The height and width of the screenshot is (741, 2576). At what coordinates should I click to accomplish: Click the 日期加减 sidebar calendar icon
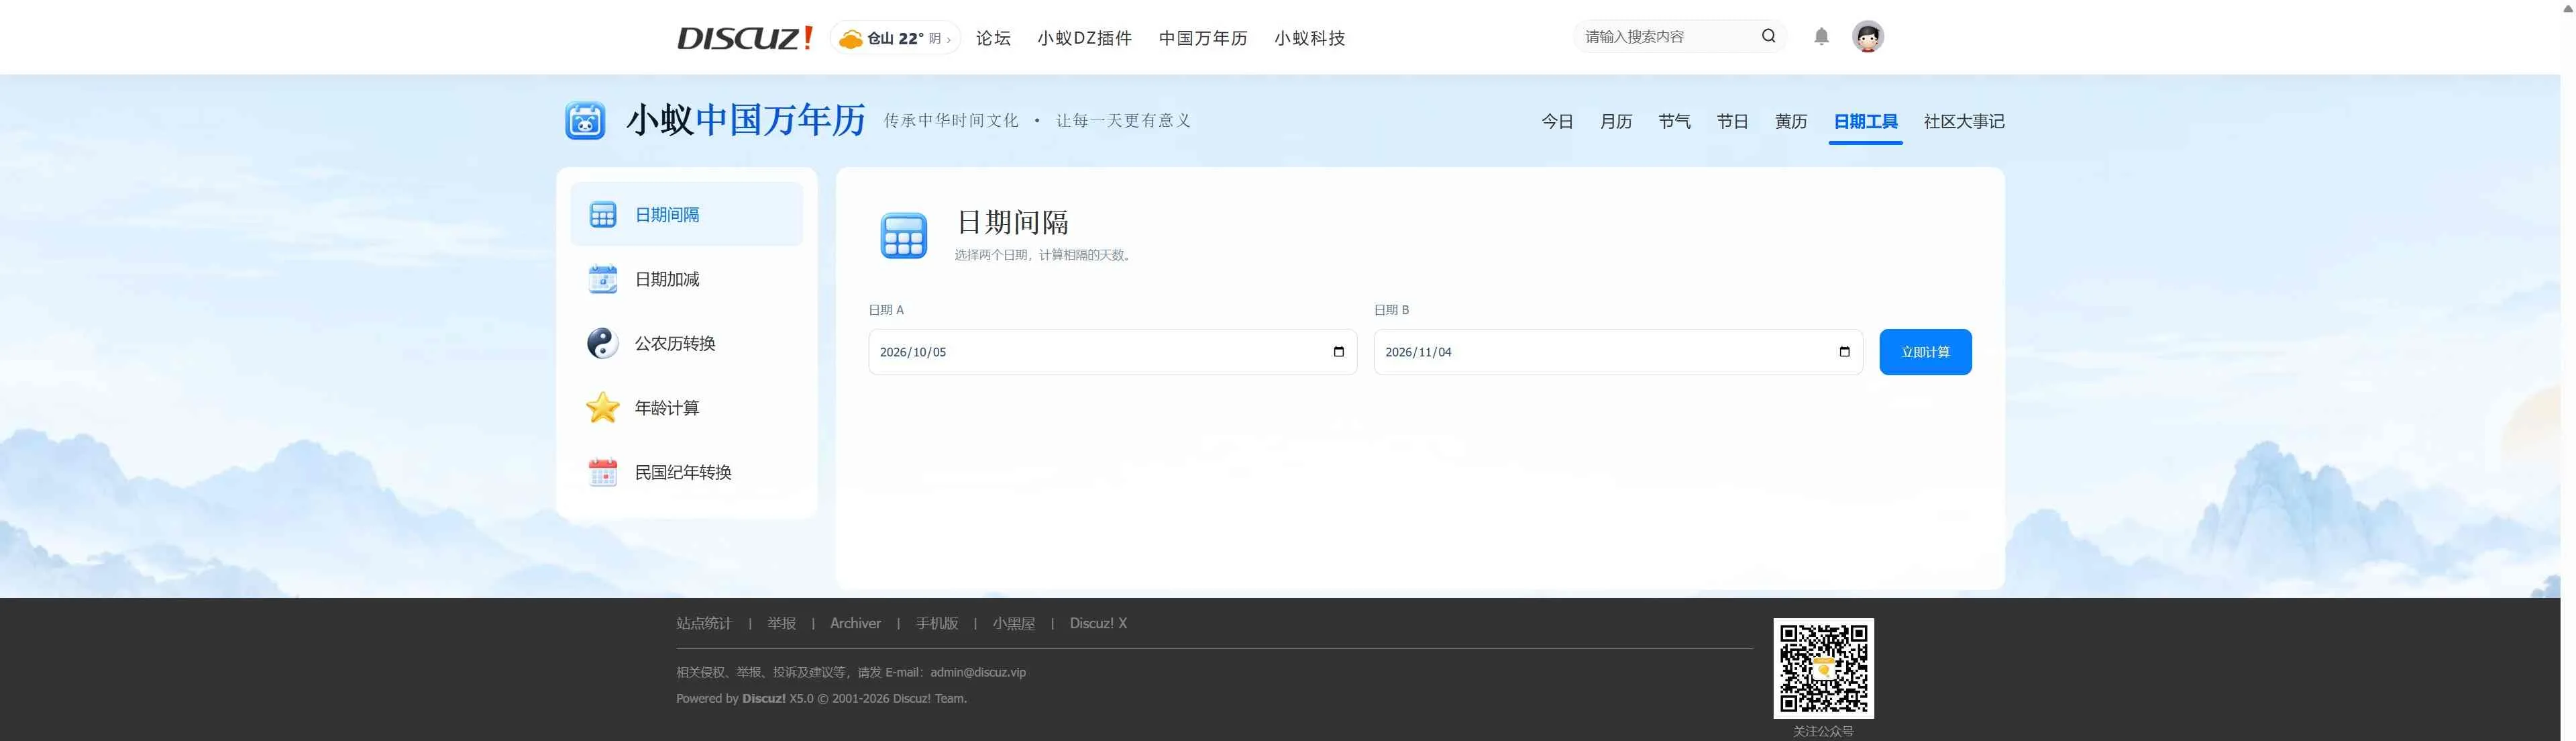tap(603, 279)
